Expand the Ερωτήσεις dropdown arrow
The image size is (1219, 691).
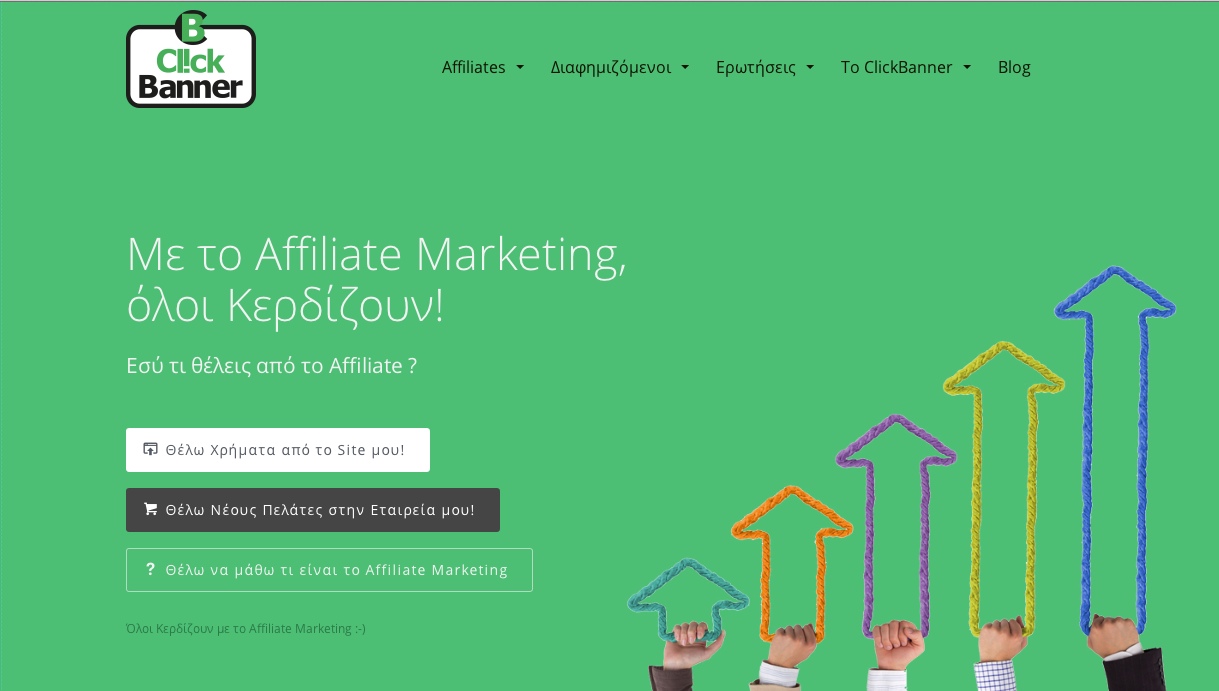810,68
